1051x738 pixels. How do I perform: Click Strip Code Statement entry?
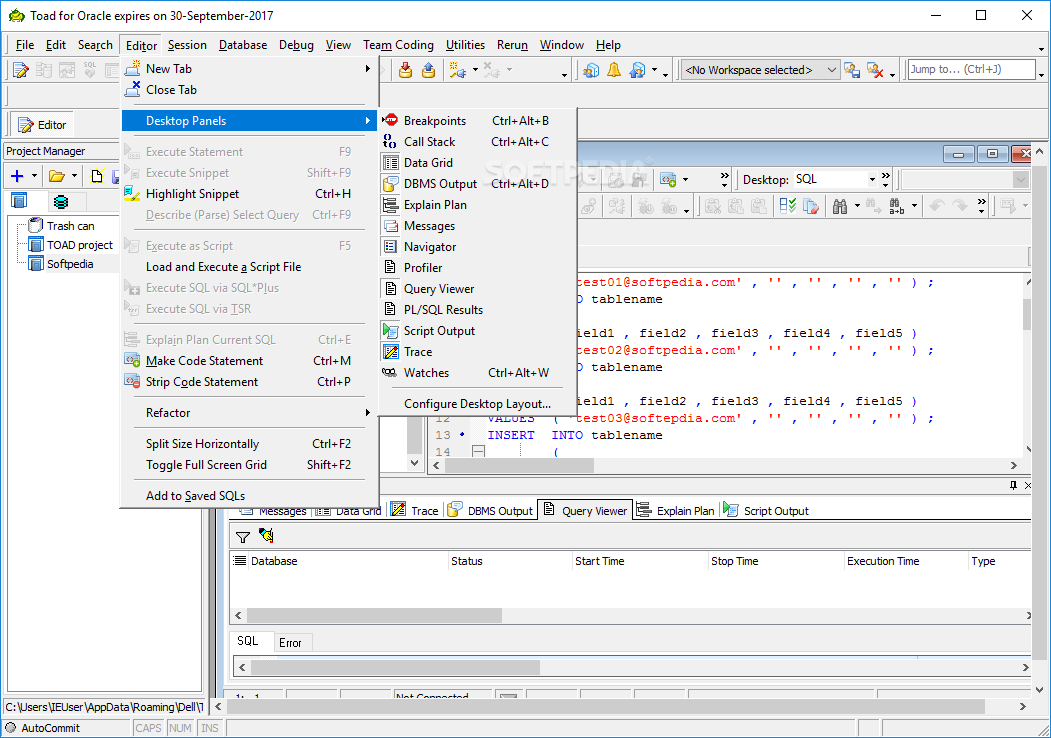click(x=249, y=381)
